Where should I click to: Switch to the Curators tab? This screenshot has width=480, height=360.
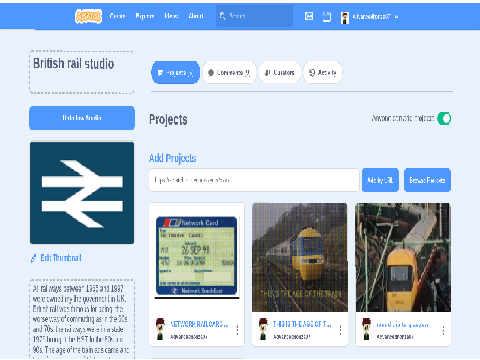point(280,72)
